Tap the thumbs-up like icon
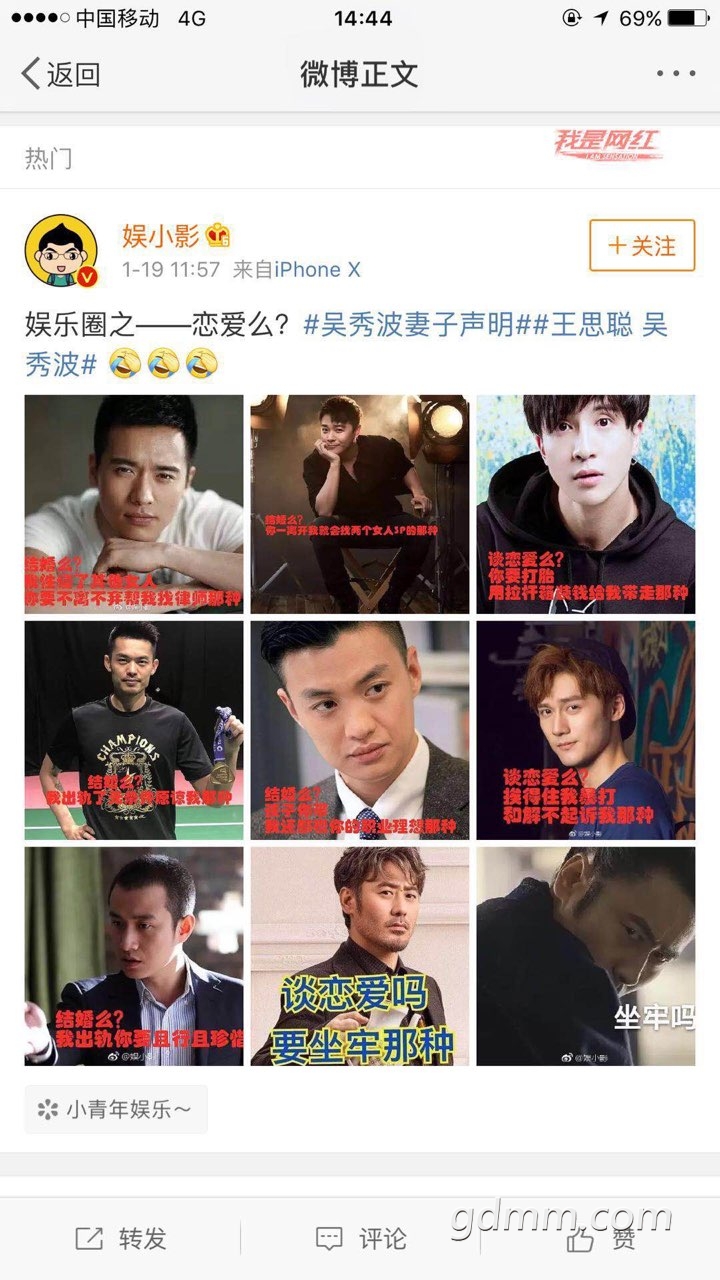The width and height of the screenshot is (720, 1280). [580, 1239]
